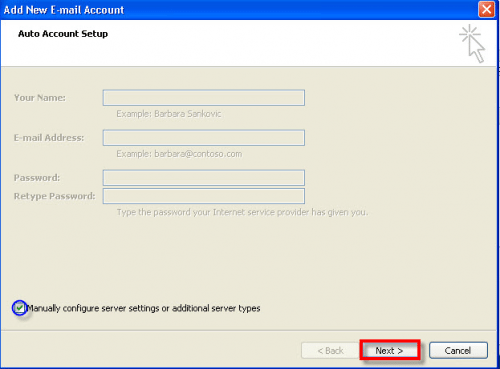Screen dimensions: 500x369
Task: Focus the Your Name input field
Action: coord(204,98)
